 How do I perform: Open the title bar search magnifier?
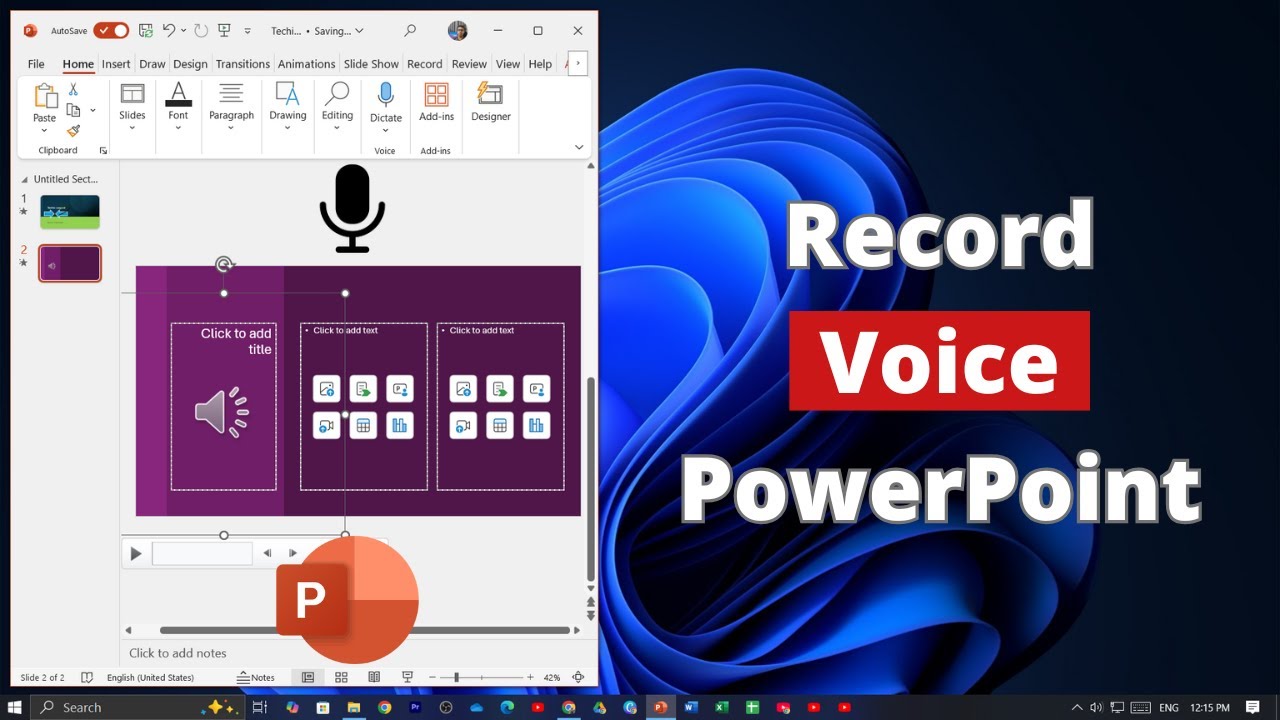pyautogui.click(x=410, y=31)
